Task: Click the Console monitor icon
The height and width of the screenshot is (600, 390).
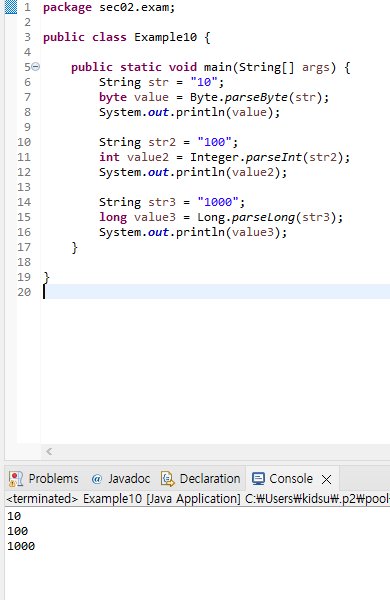Action: click(x=258, y=479)
